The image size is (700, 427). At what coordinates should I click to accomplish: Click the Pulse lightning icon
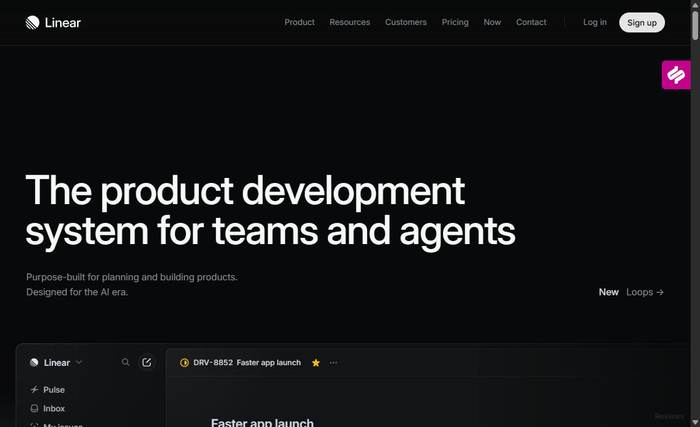click(x=34, y=390)
